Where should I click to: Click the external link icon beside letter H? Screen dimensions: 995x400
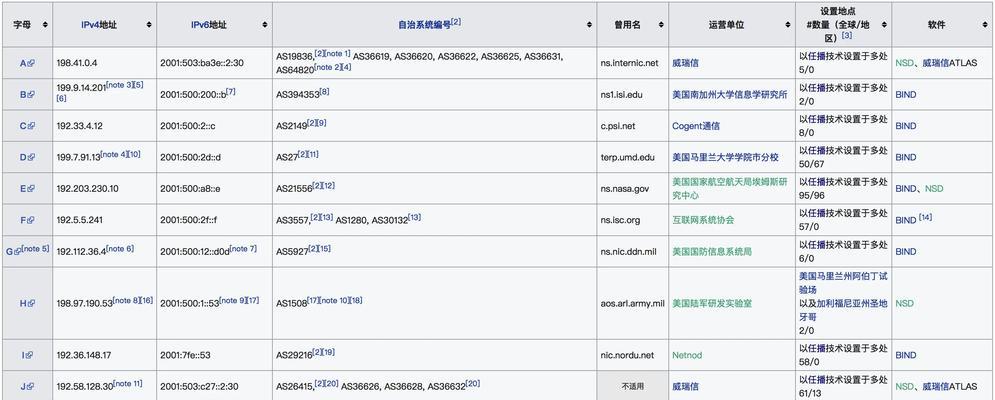click(x=31, y=303)
